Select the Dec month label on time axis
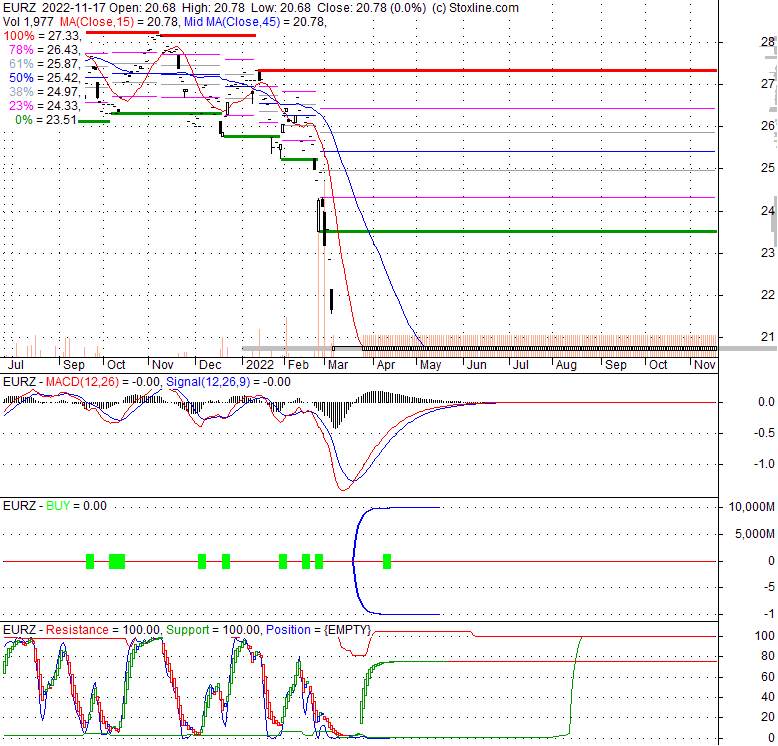This screenshot has width=778, height=746. click(x=210, y=365)
